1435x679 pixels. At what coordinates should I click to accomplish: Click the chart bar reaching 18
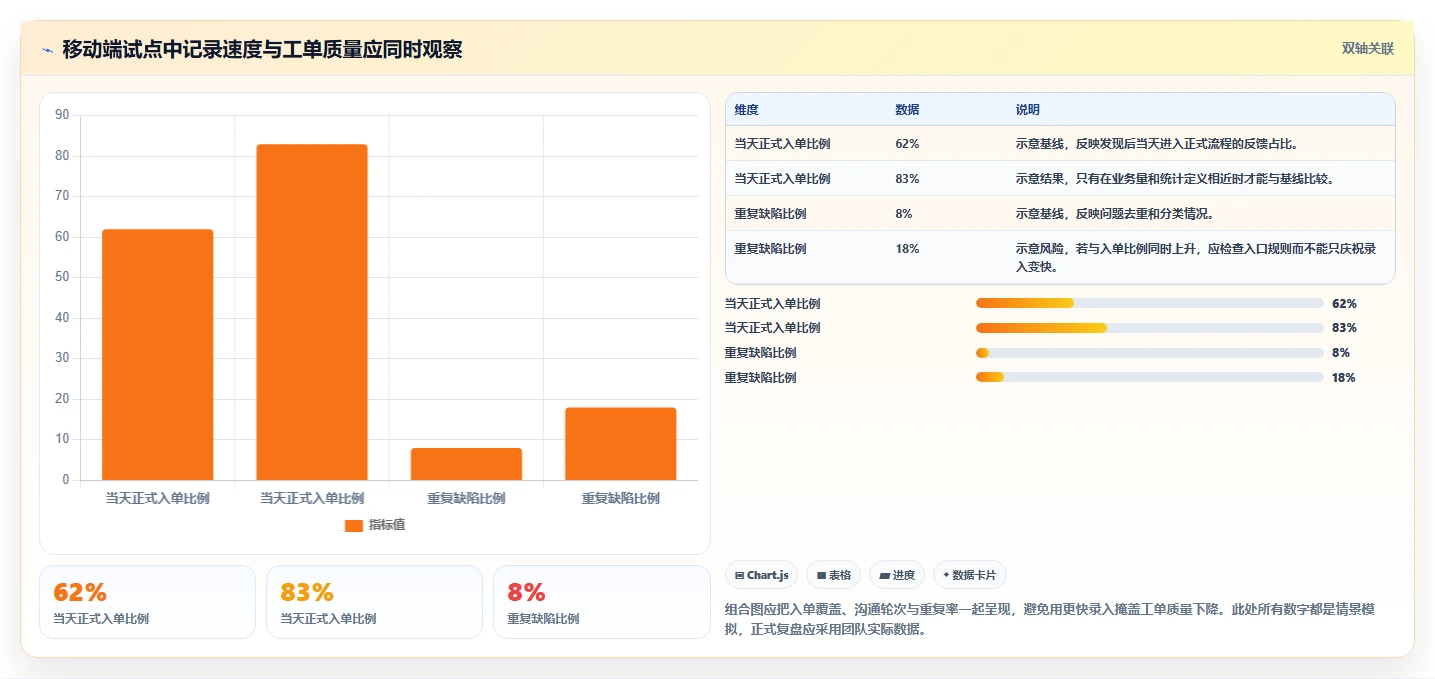(621, 444)
